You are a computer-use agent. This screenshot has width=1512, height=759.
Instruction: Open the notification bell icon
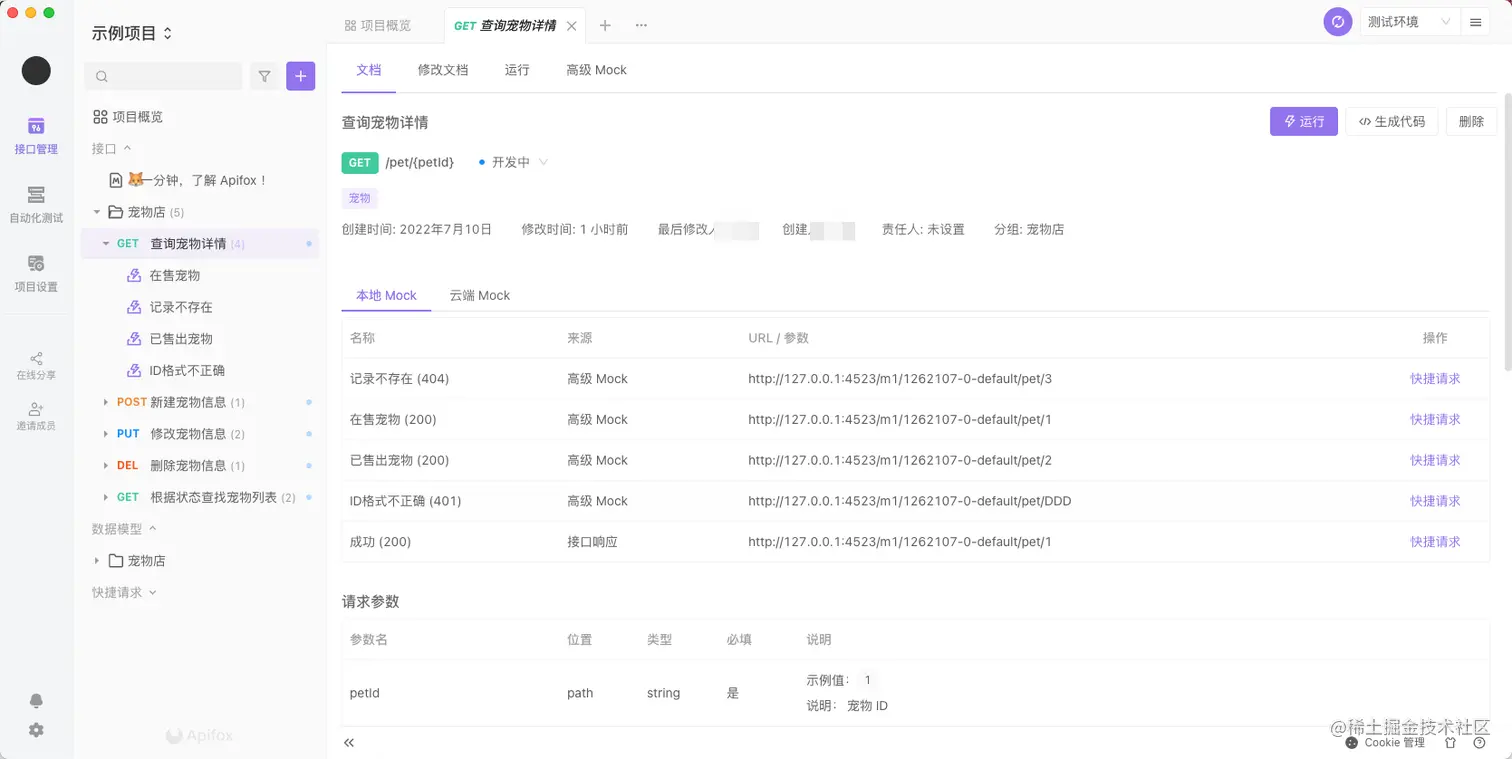(x=36, y=700)
